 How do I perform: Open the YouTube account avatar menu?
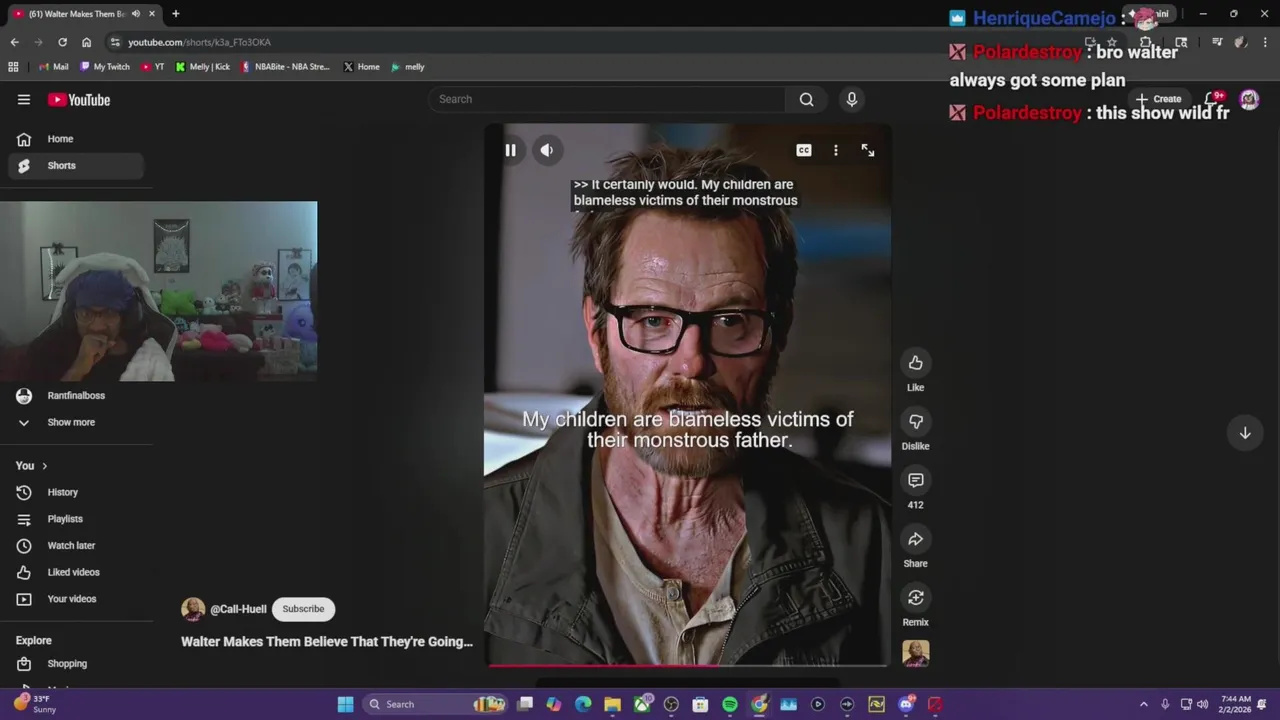(x=1249, y=99)
